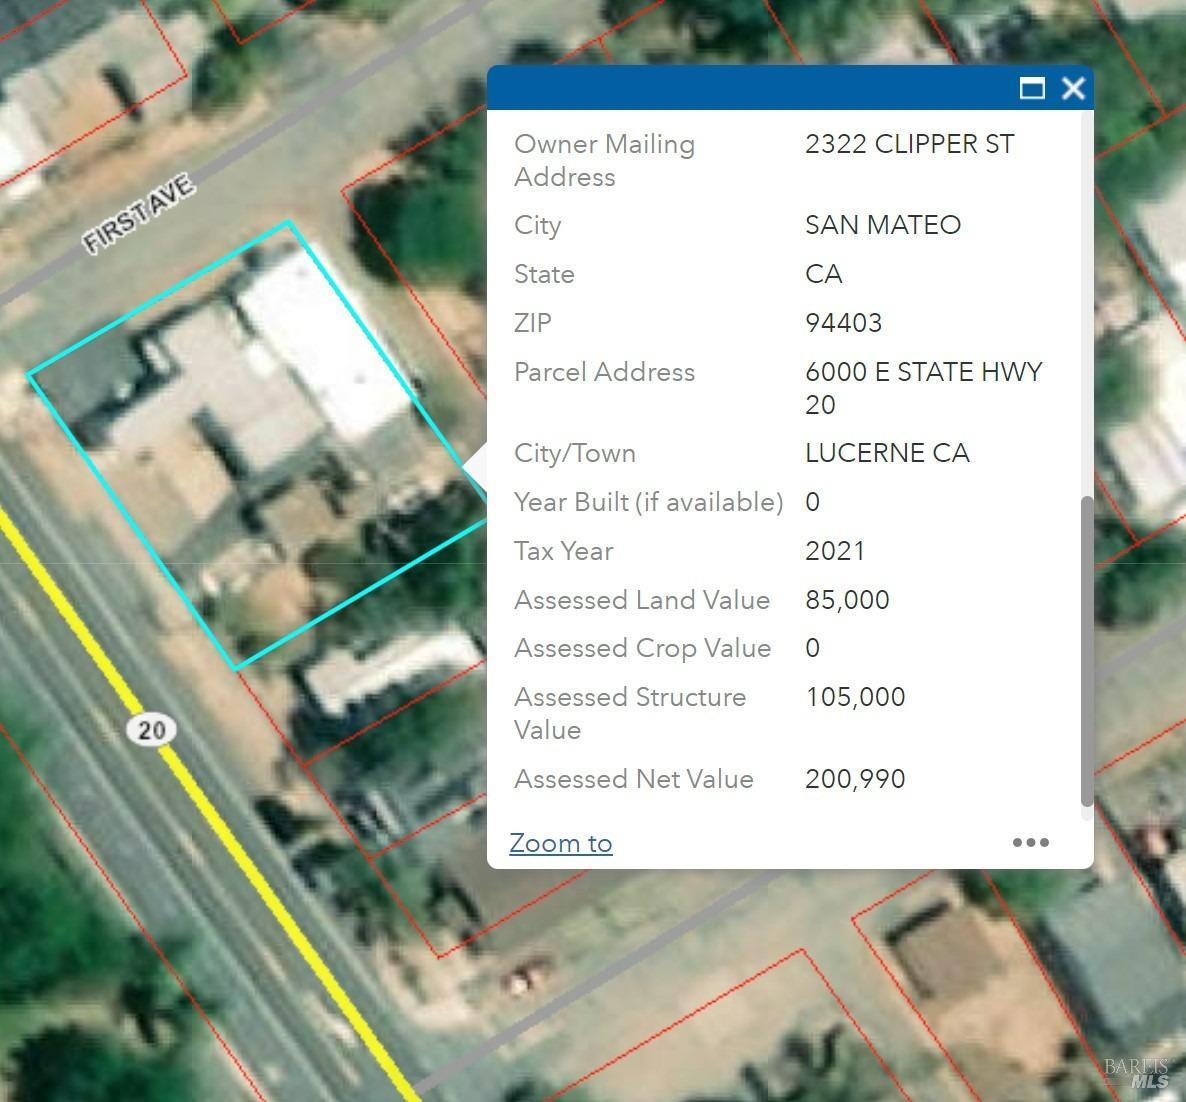Click the Parcel Address field text
Image resolution: width=1186 pixels, height=1102 pixels.
tap(604, 372)
